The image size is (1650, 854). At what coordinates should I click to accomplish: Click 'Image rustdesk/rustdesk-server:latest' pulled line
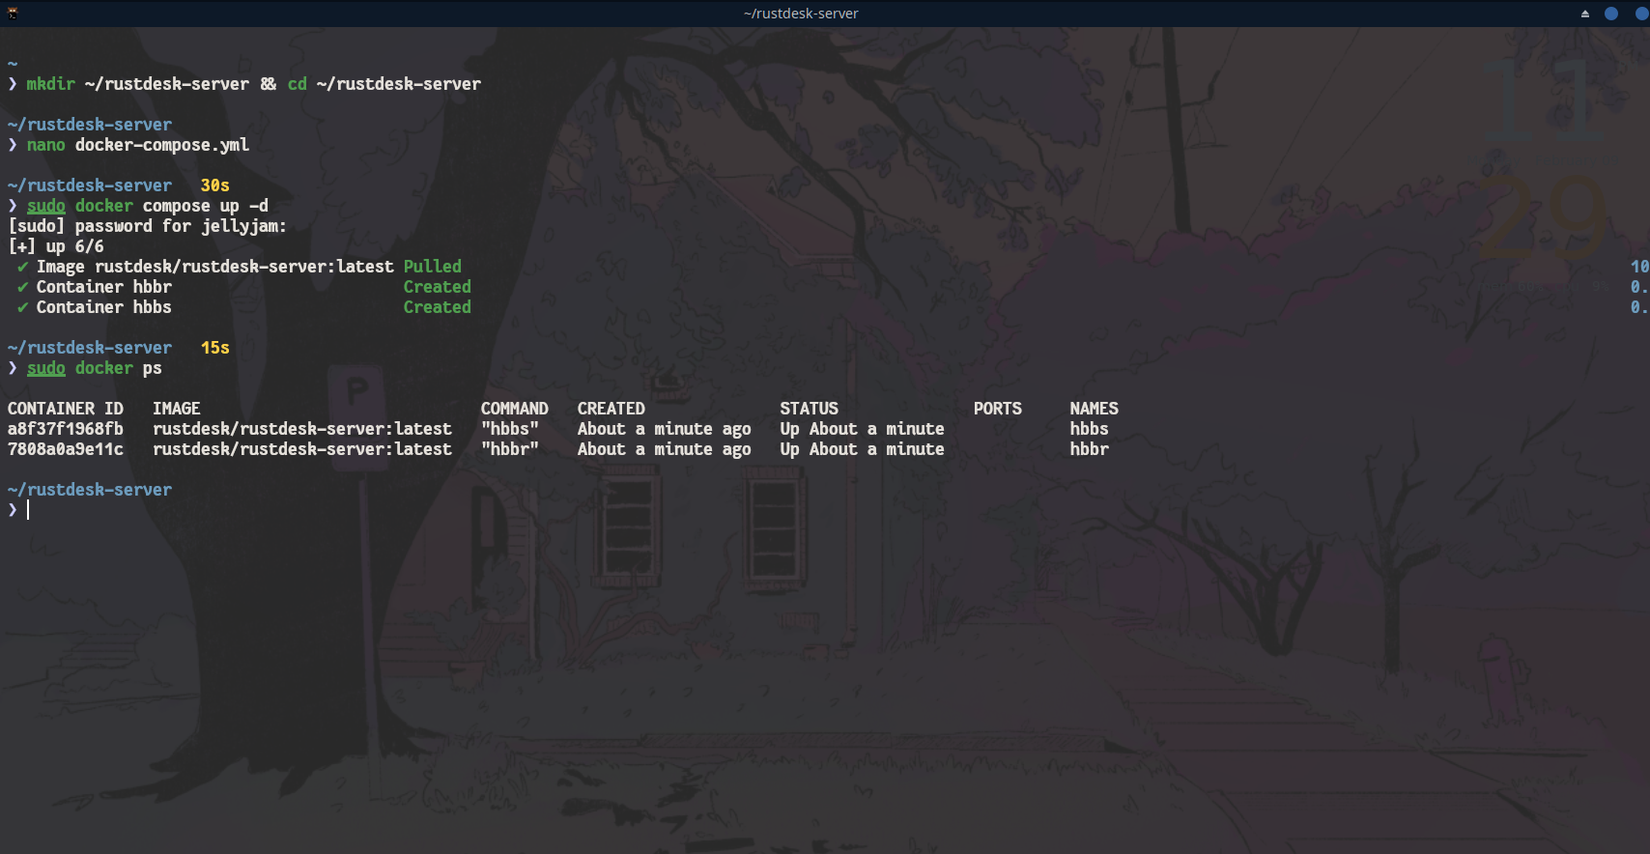[215, 267]
